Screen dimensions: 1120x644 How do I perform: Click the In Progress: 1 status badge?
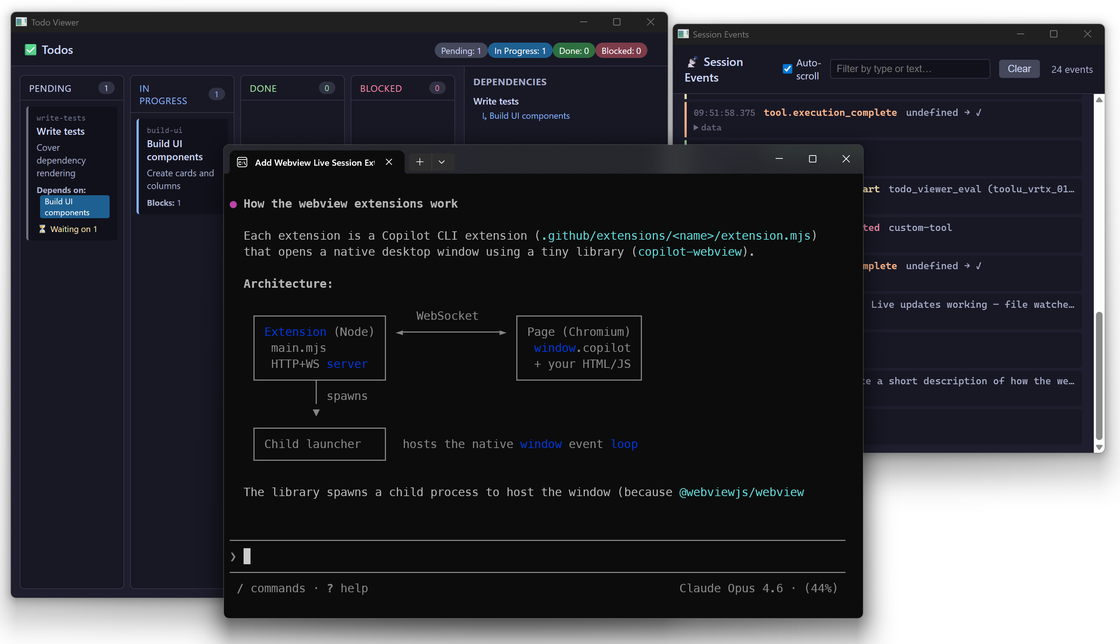520,51
